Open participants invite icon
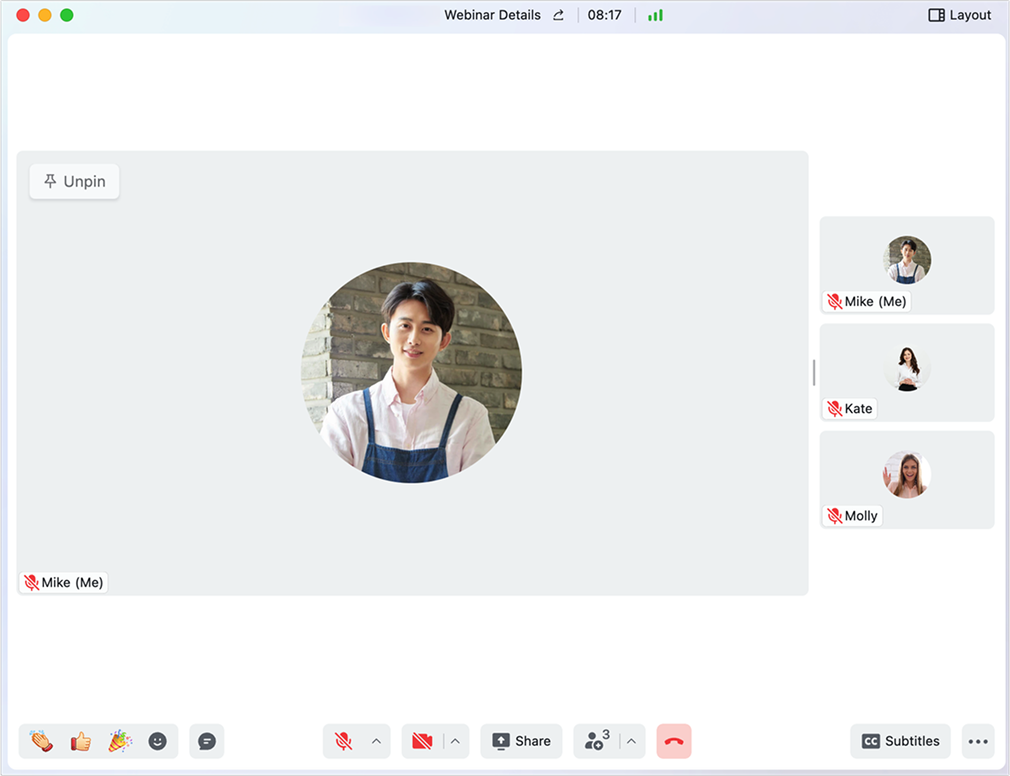 point(596,741)
